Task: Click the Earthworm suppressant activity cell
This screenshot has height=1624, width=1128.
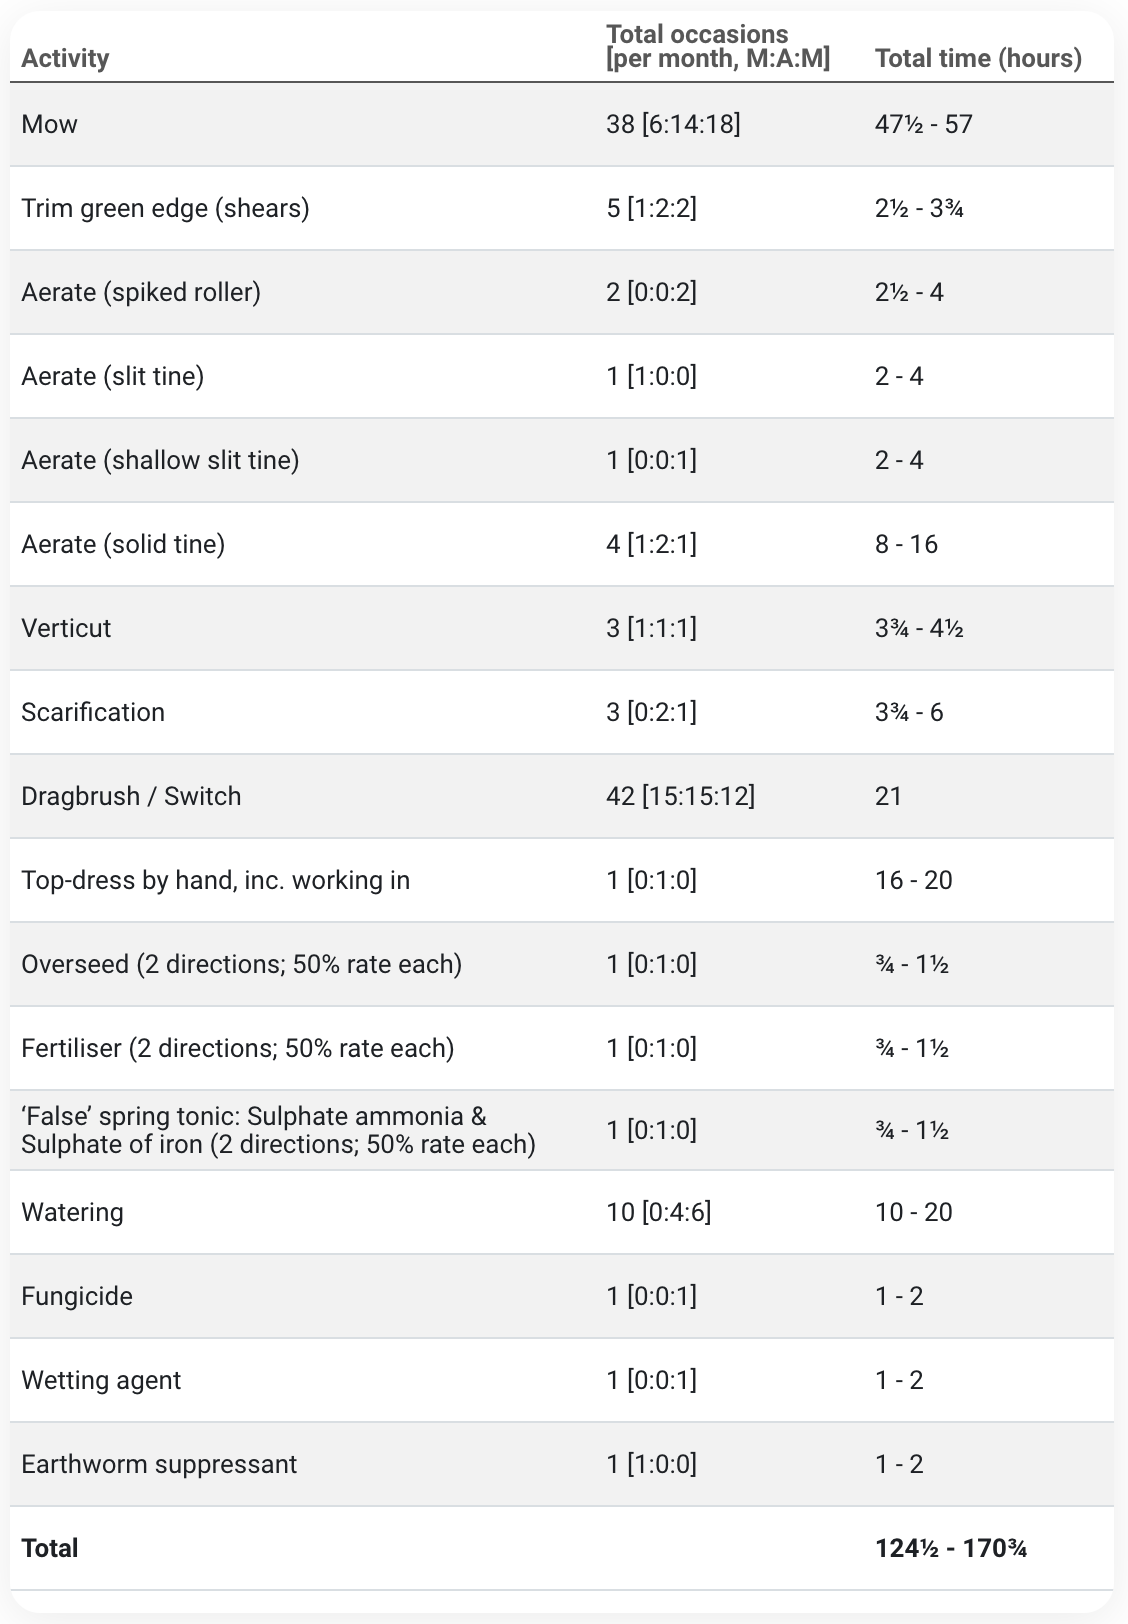Action: click(159, 1464)
